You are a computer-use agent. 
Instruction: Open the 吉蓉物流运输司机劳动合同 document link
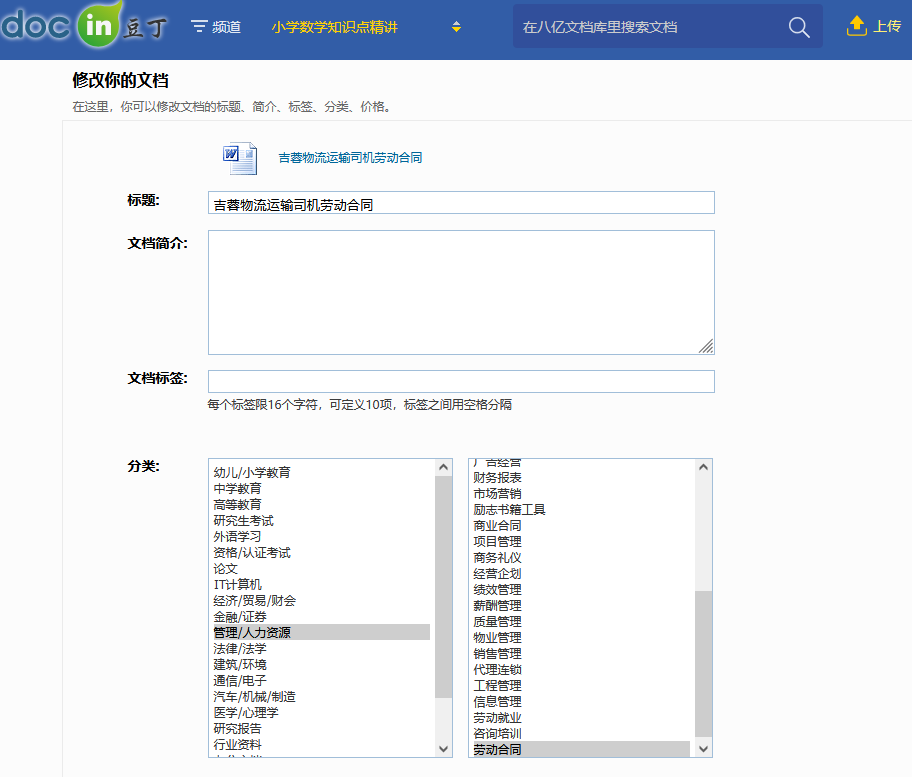(x=350, y=158)
